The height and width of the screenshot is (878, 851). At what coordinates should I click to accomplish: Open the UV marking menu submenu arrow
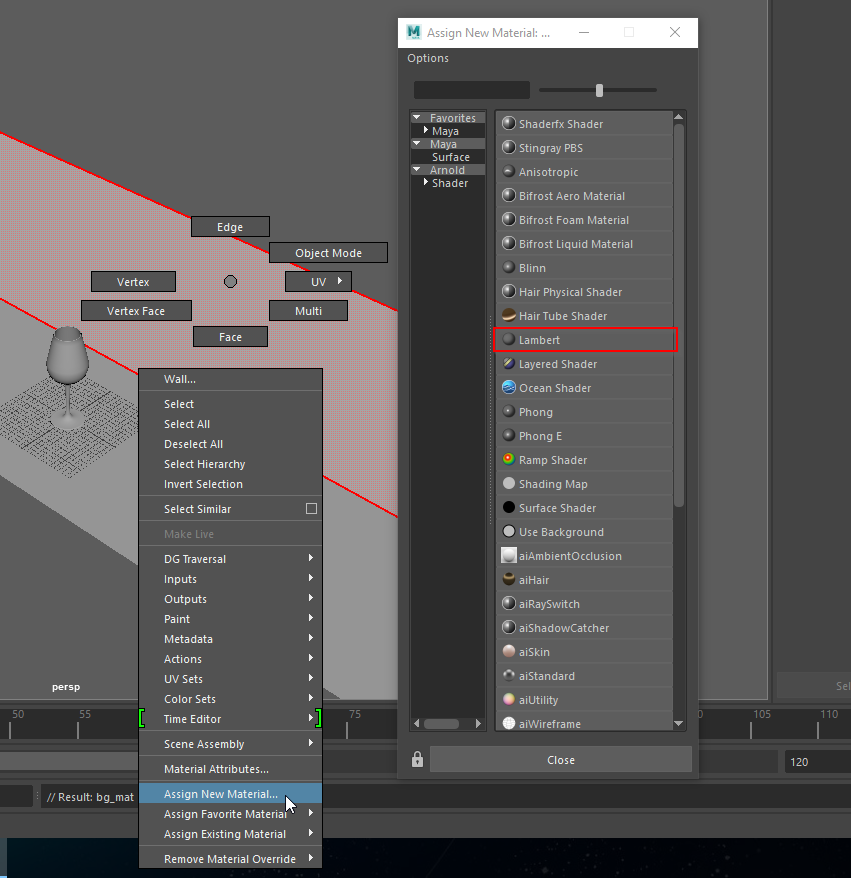coord(340,281)
